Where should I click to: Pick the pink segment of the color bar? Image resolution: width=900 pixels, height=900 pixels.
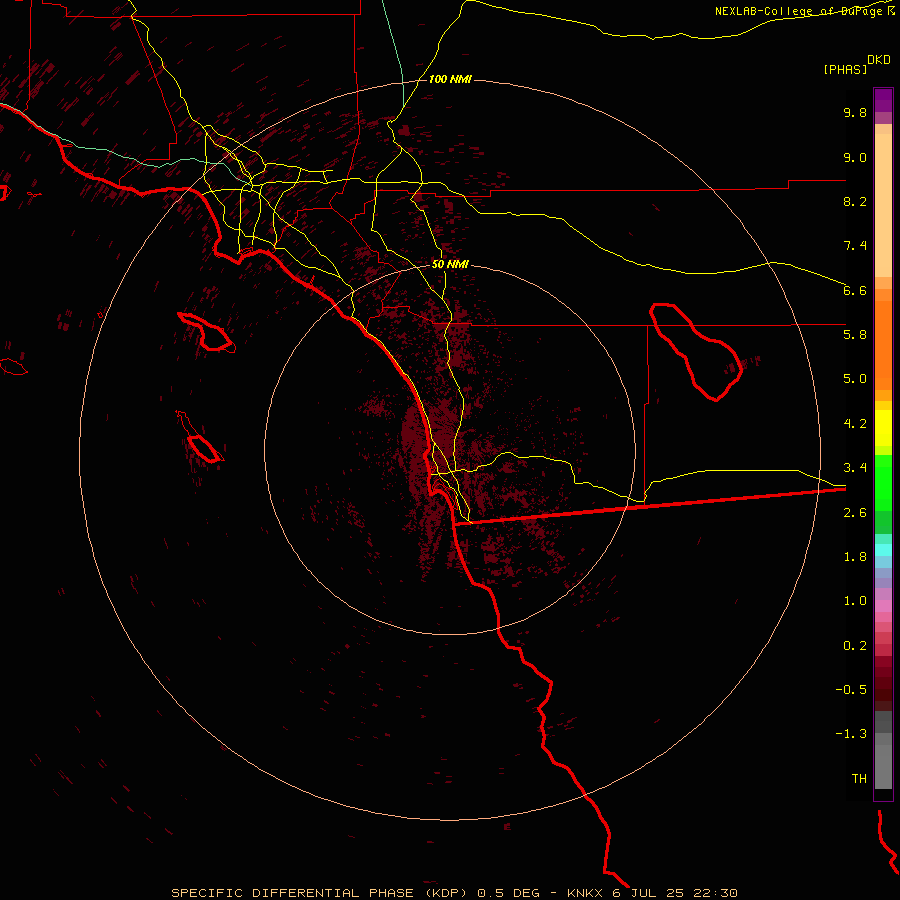[x=883, y=606]
